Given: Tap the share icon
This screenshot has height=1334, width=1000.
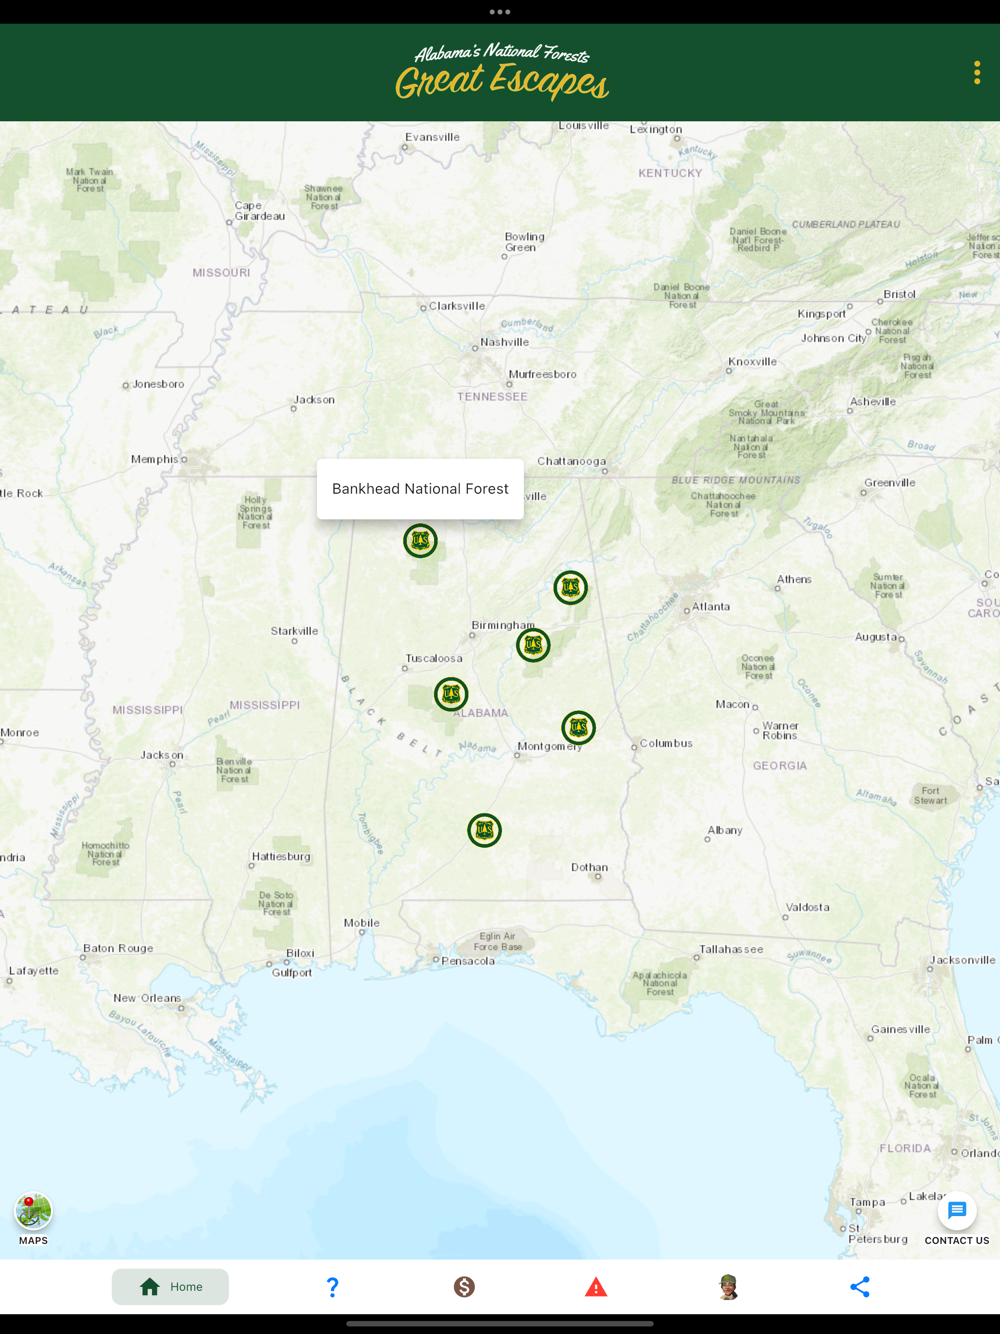Looking at the screenshot, I should coord(860,1287).
